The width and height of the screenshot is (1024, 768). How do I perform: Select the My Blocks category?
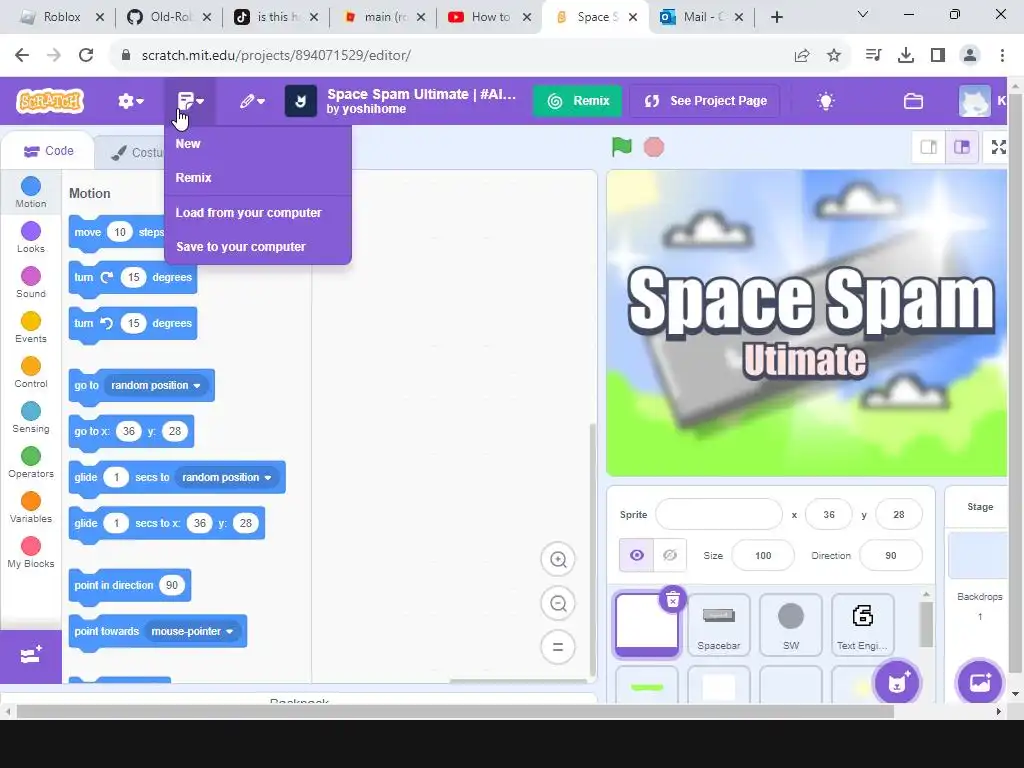(31, 552)
